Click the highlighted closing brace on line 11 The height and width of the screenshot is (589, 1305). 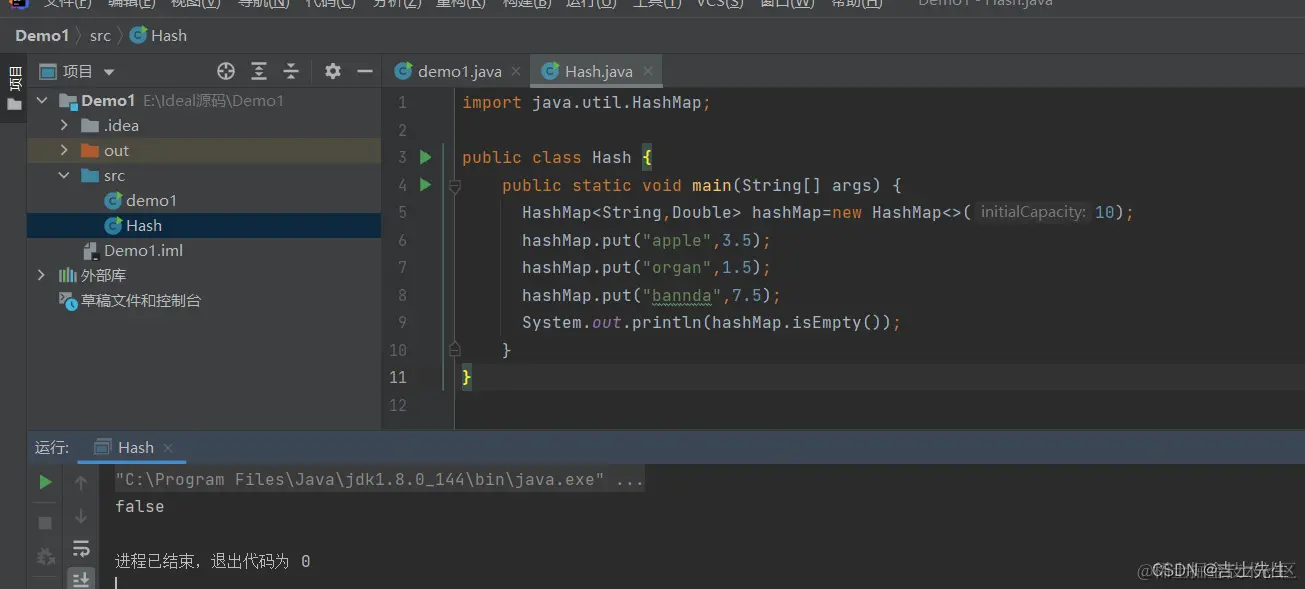tap(466, 377)
